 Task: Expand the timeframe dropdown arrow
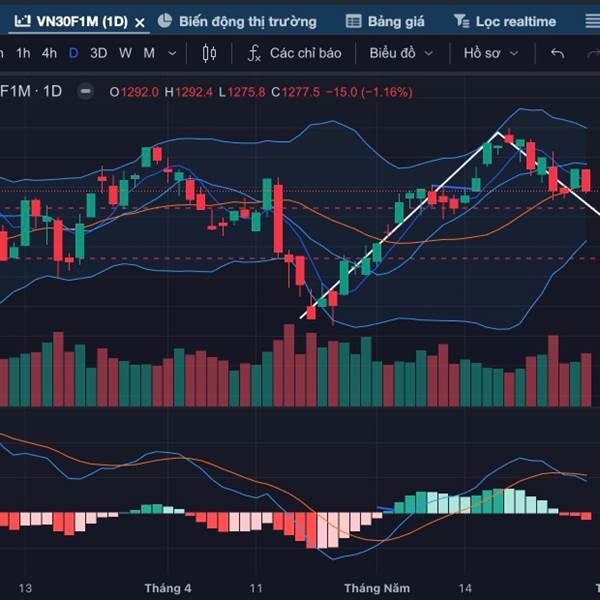(172, 53)
